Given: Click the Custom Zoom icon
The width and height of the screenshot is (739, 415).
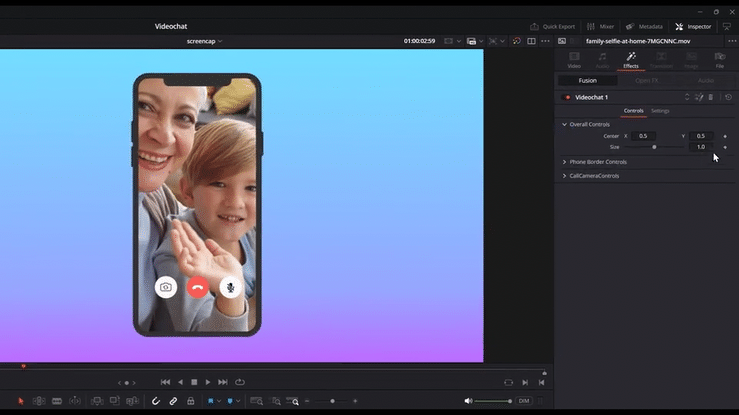Looking at the screenshot, I should (292, 401).
